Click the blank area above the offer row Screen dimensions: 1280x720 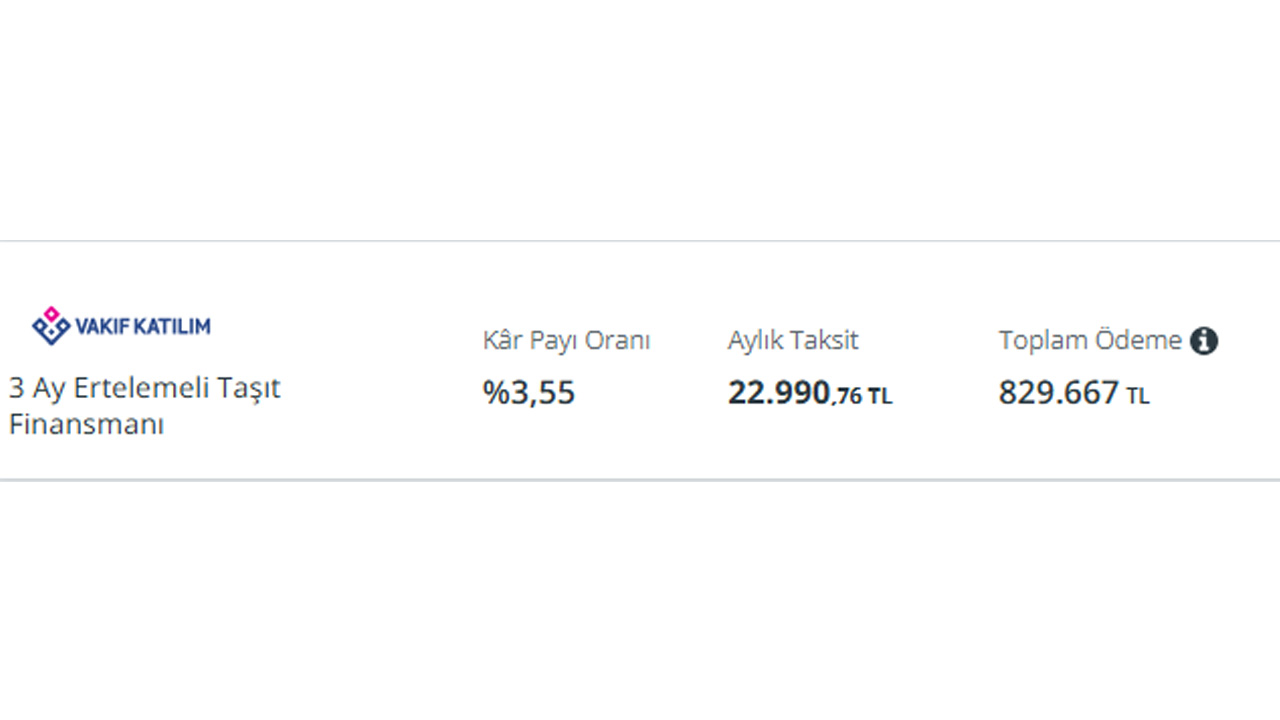[x=640, y=120]
